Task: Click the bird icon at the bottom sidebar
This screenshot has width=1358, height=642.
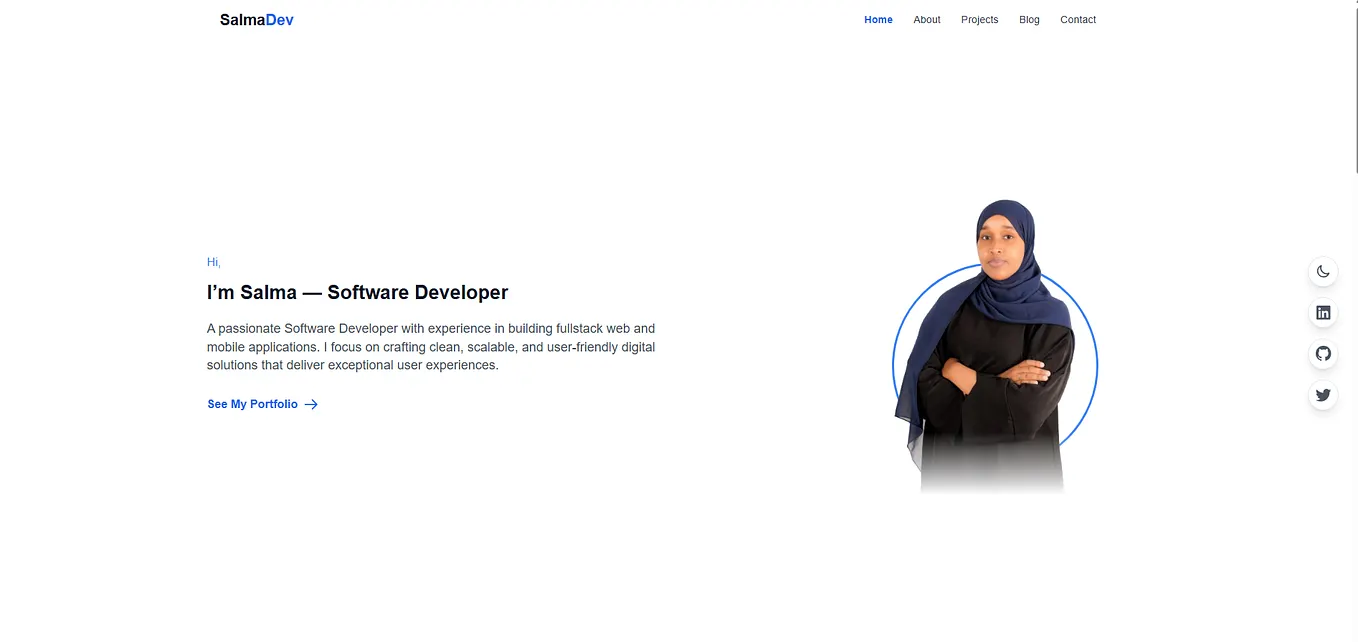Action: (x=1322, y=394)
